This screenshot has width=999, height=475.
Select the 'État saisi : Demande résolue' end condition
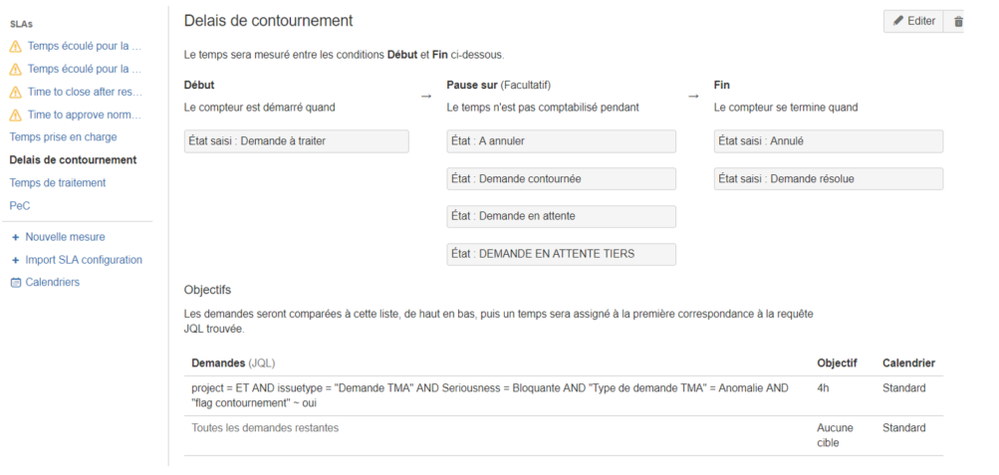click(x=828, y=179)
